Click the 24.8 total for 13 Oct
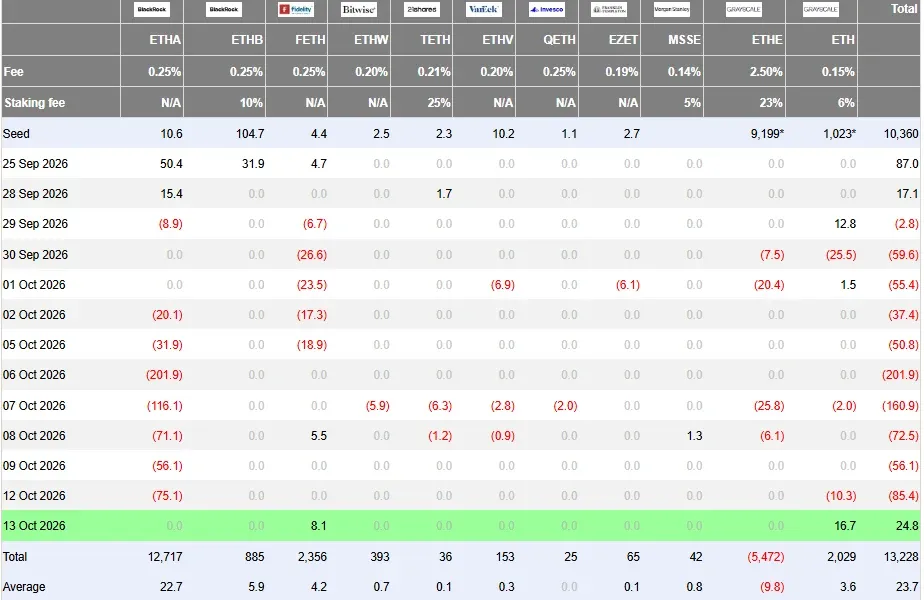Image resolution: width=924 pixels, height=600 pixels. (907, 526)
